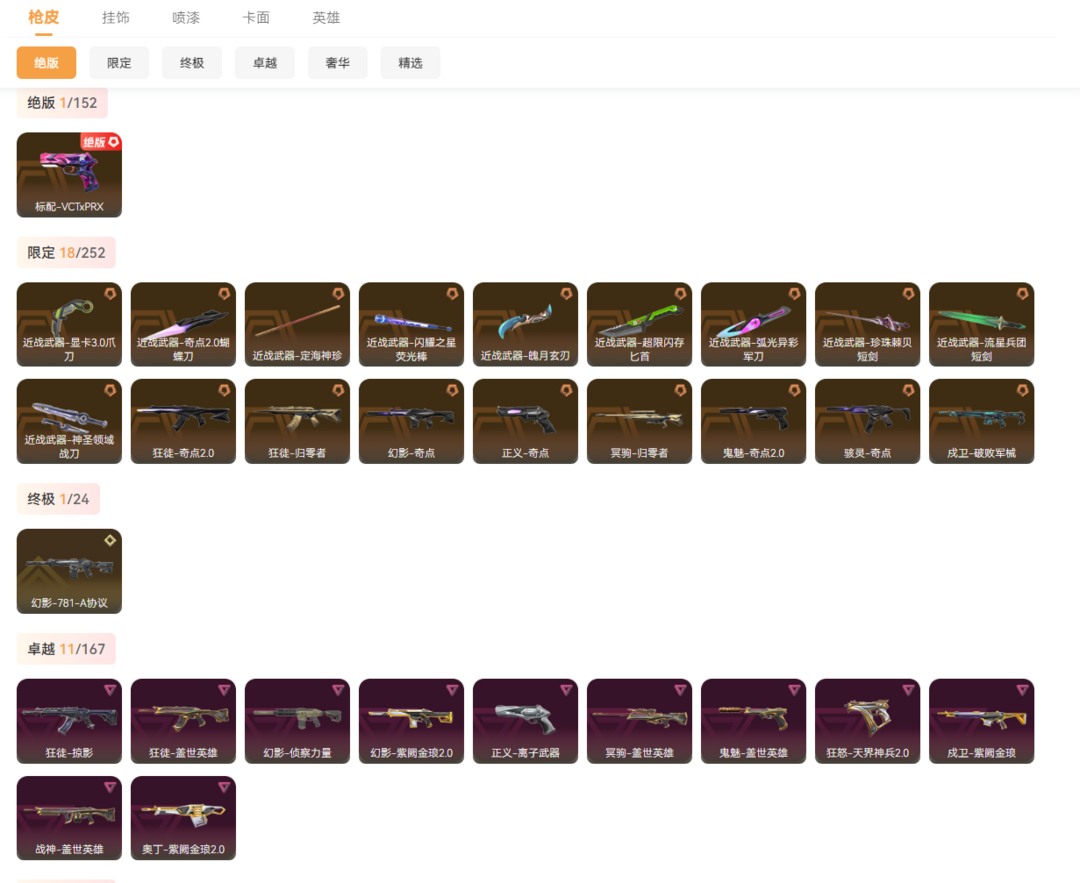The height and width of the screenshot is (883, 1080).
Task: Open the 标配-VCTxPRX skin card
Action: tap(69, 175)
